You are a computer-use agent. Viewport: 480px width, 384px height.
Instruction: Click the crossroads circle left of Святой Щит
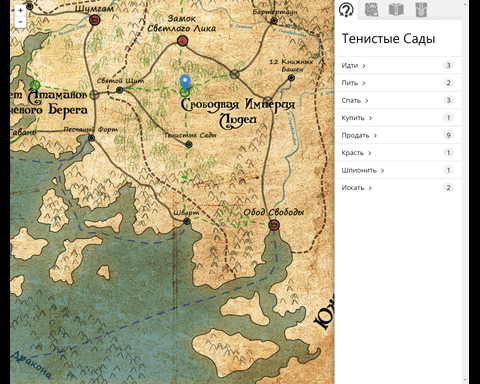[x=95, y=95]
